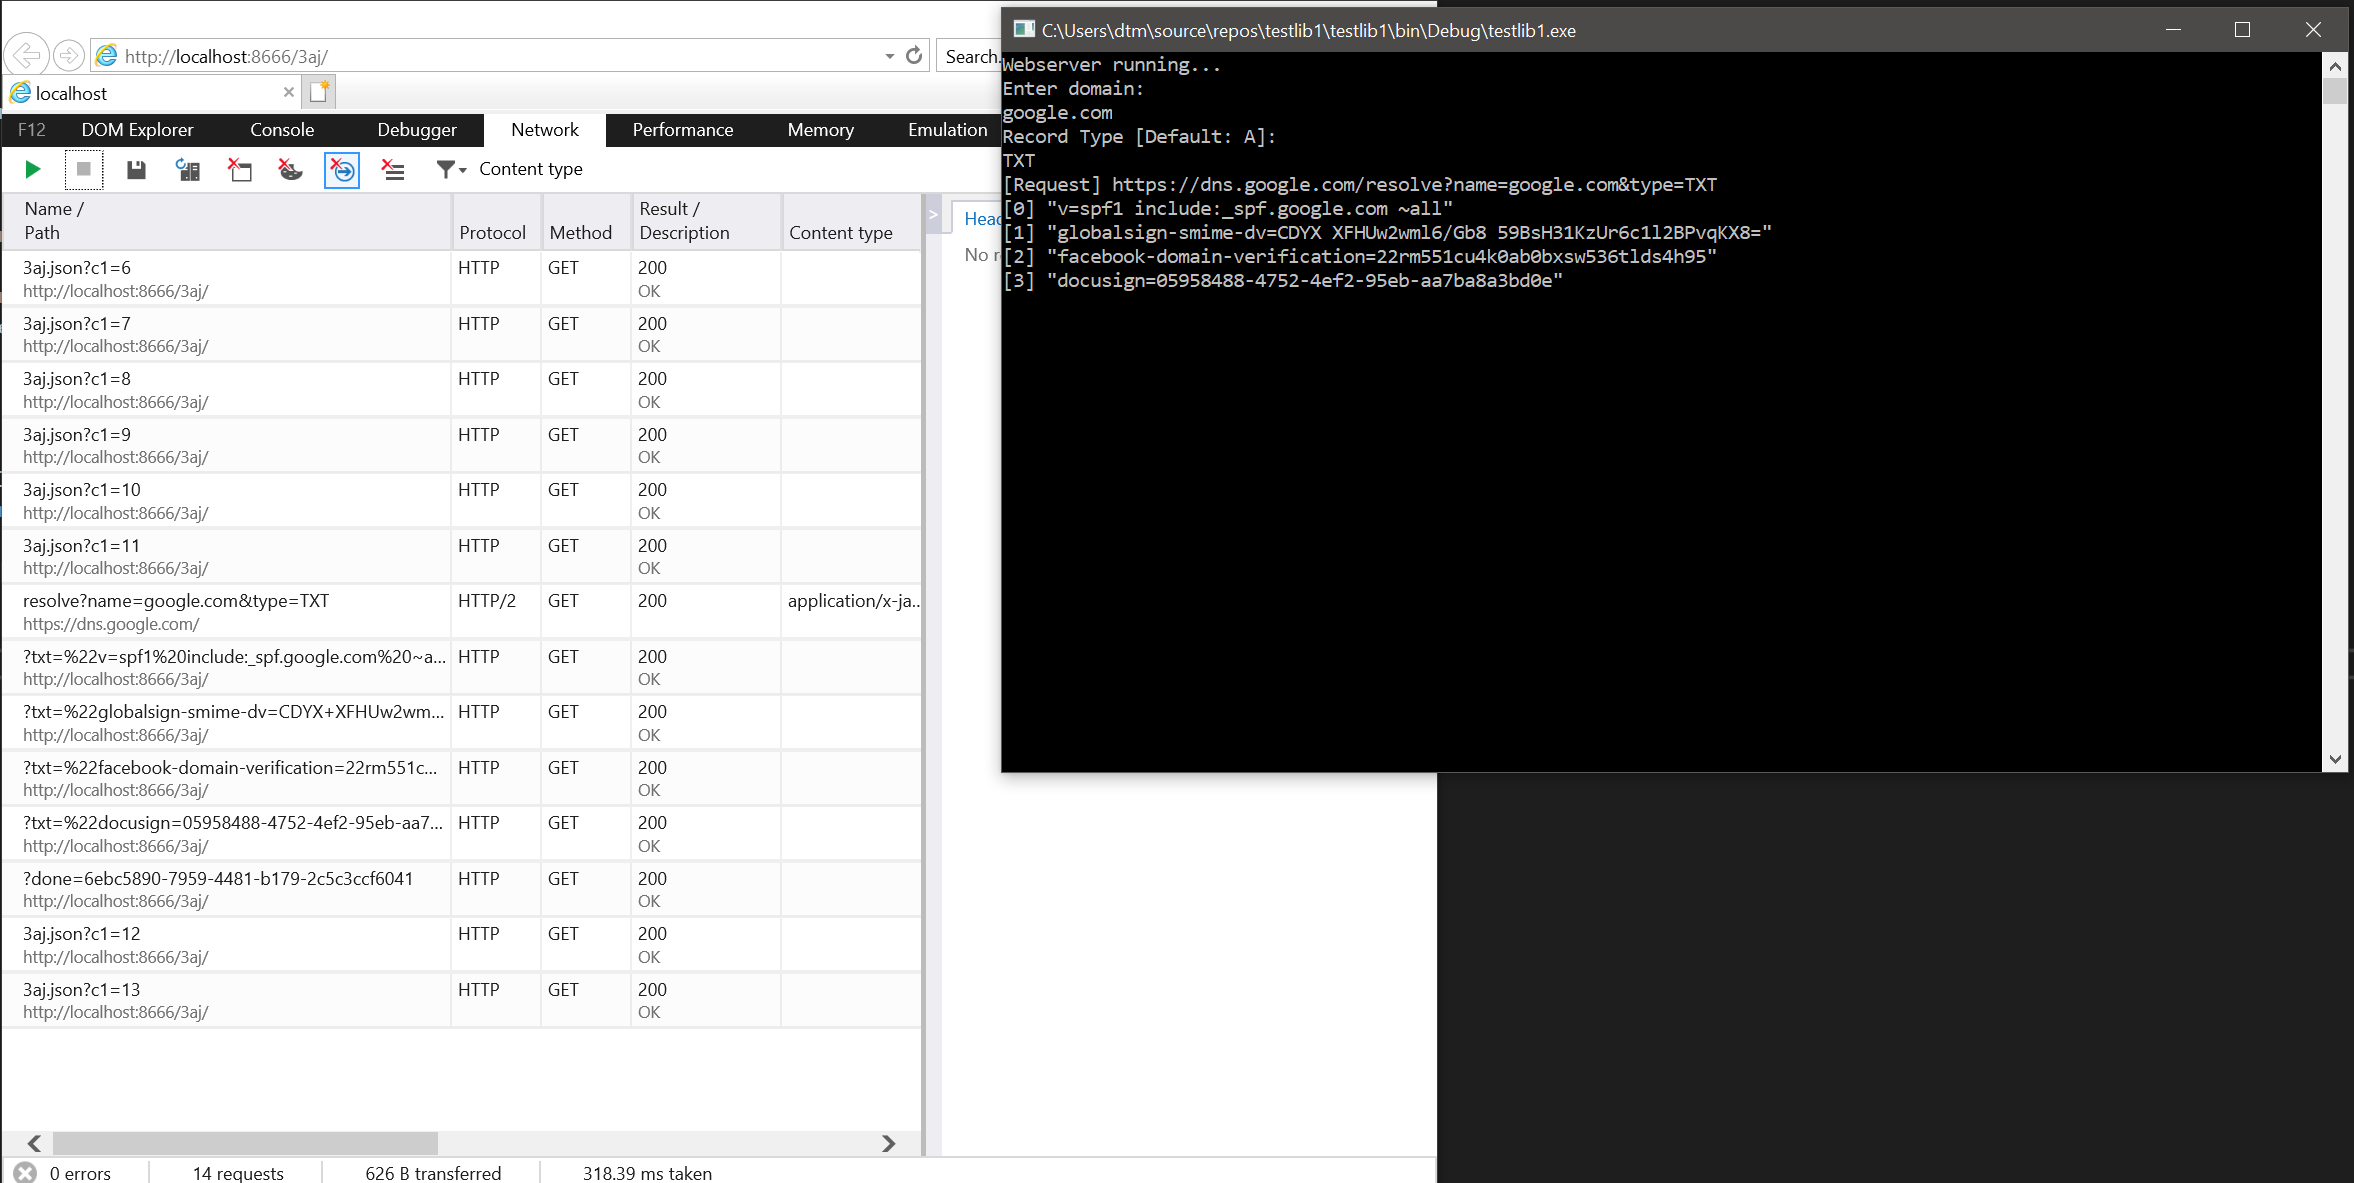Click the stop profiling square icon
The height and width of the screenshot is (1183, 2354).
[84, 170]
